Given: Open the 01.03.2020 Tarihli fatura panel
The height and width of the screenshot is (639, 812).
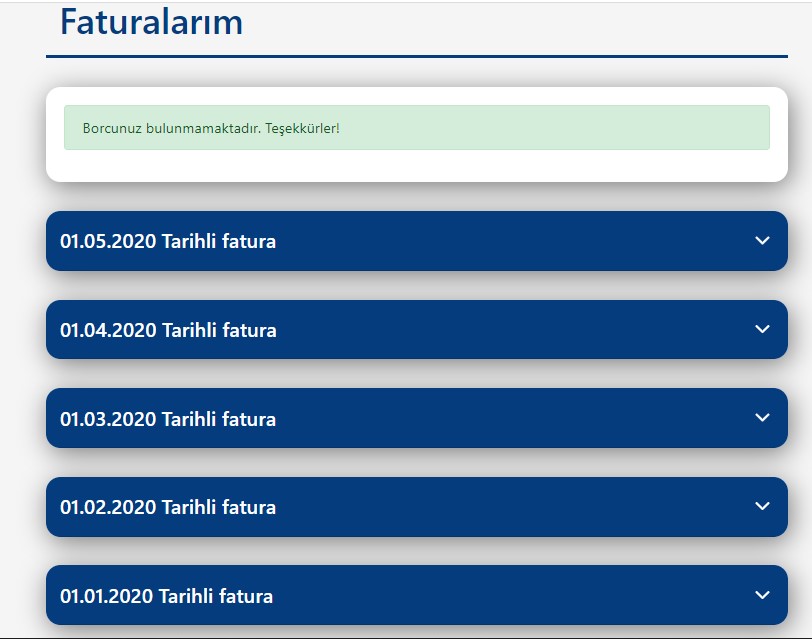Looking at the screenshot, I should tap(417, 418).
